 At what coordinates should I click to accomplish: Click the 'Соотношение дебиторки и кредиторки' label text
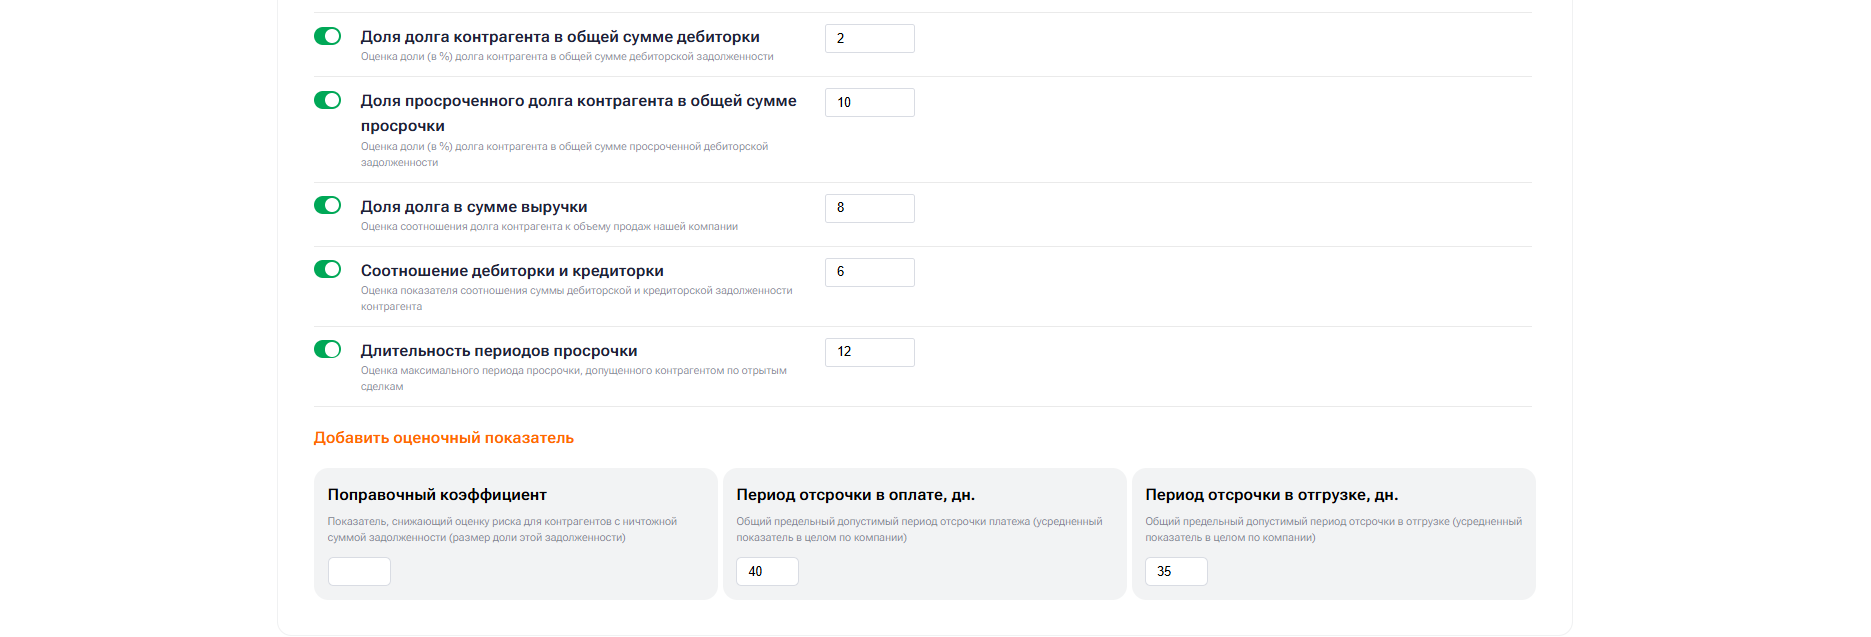pyautogui.click(x=512, y=271)
